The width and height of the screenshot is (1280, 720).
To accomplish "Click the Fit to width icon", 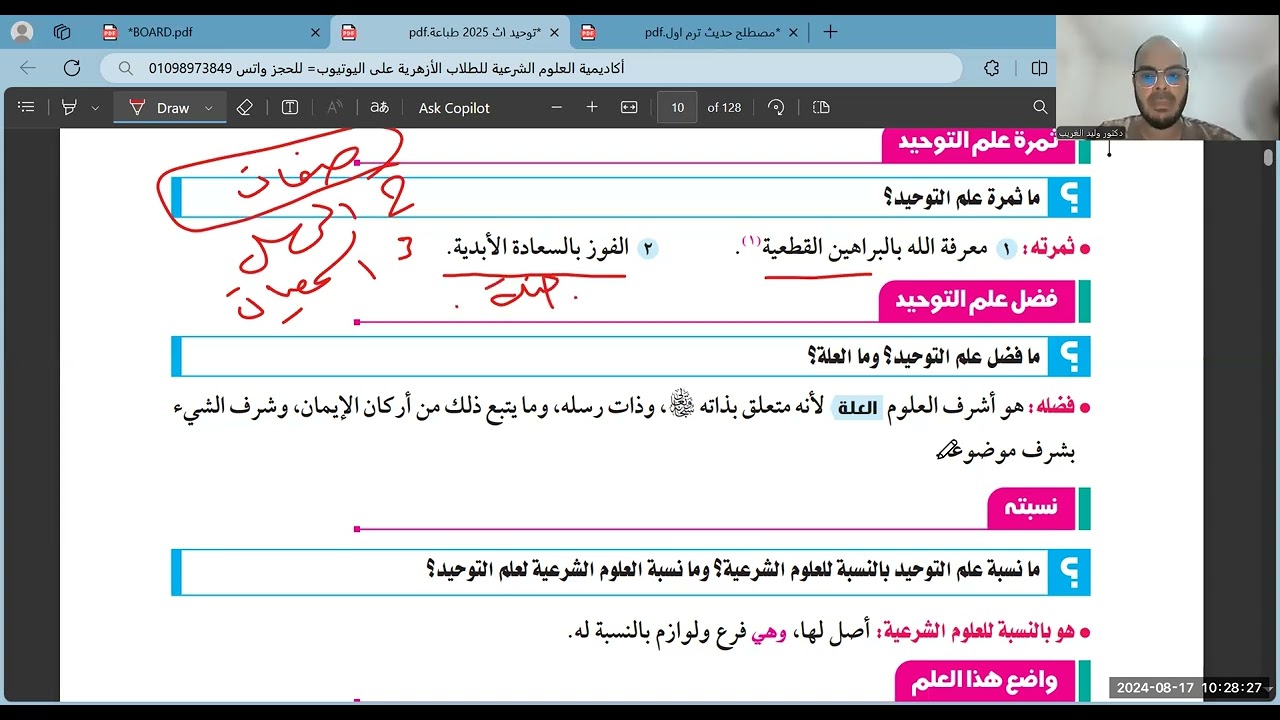I will pos(629,107).
